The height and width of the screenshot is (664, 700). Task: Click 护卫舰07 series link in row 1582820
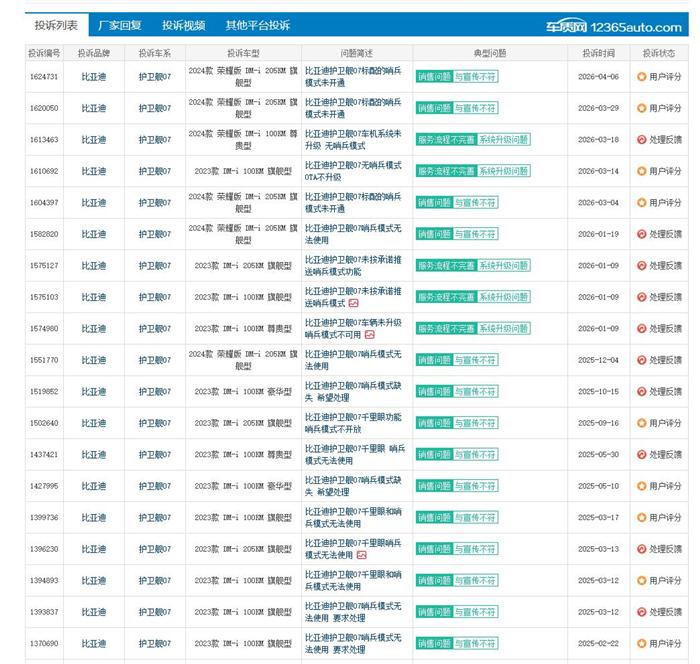[155, 234]
